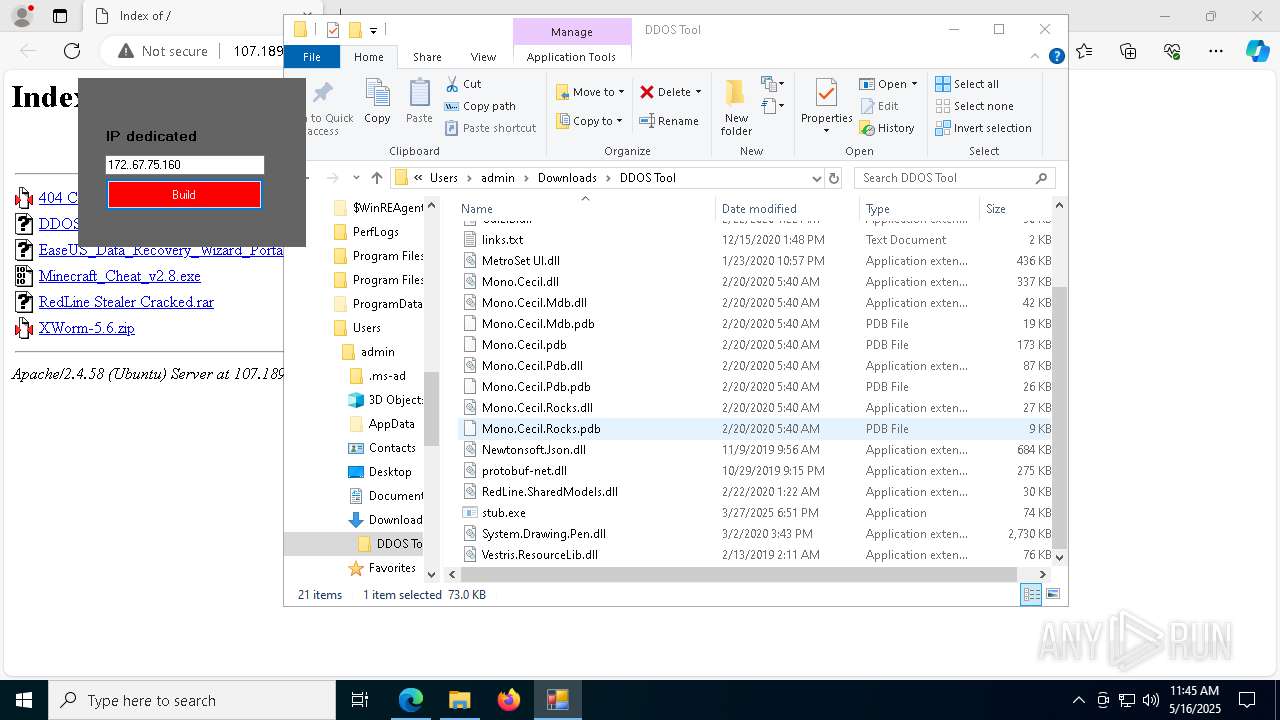The height and width of the screenshot is (720, 1280).
Task: Select Desktop in navigation tree
Action: point(389,472)
